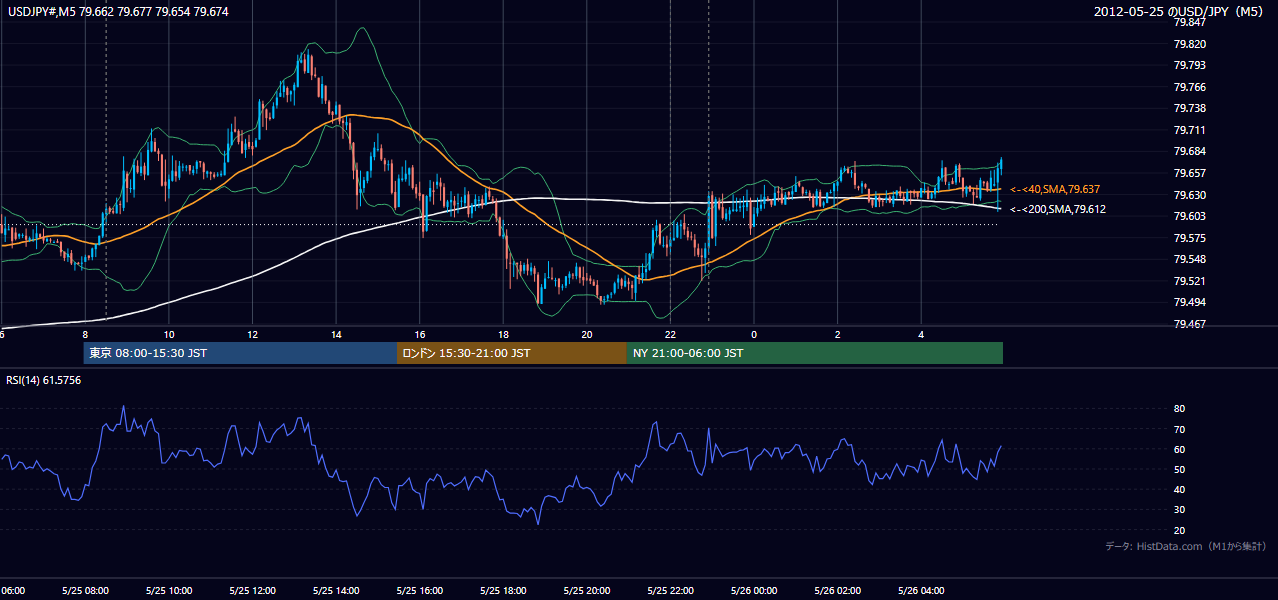This screenshot has height=600, width=1278.
Task: Click the 5/25 14:00 bottom time label
Action: [x=336, y=590]
